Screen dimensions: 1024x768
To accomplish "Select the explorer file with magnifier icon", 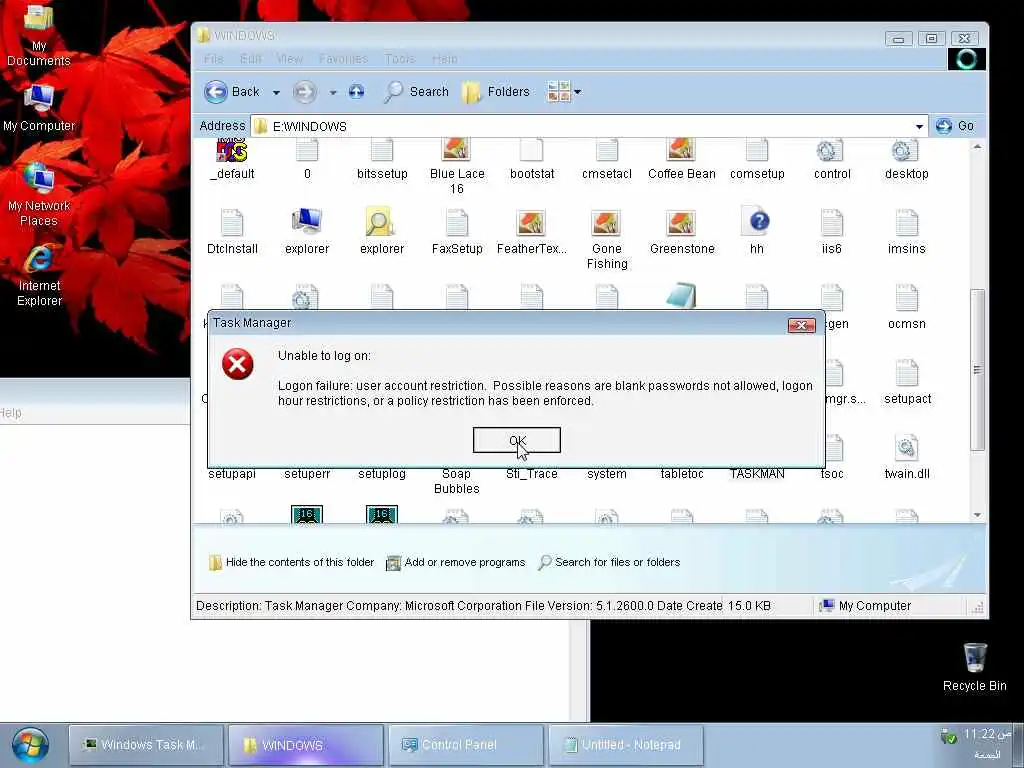I will coord(382,232).
